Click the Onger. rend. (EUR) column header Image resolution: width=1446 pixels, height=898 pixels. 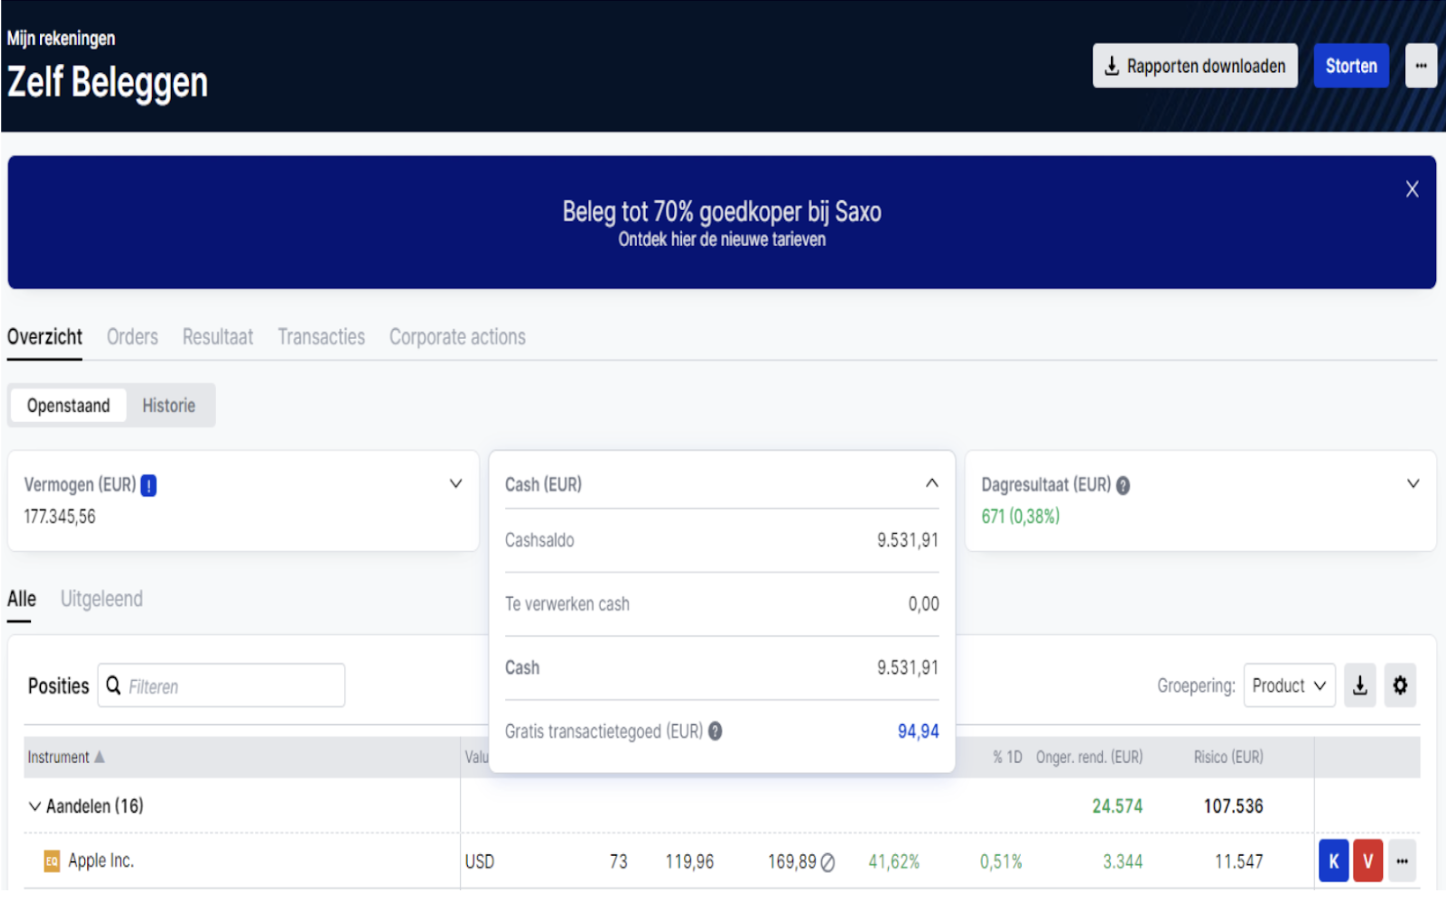[x=1089, y=757]
